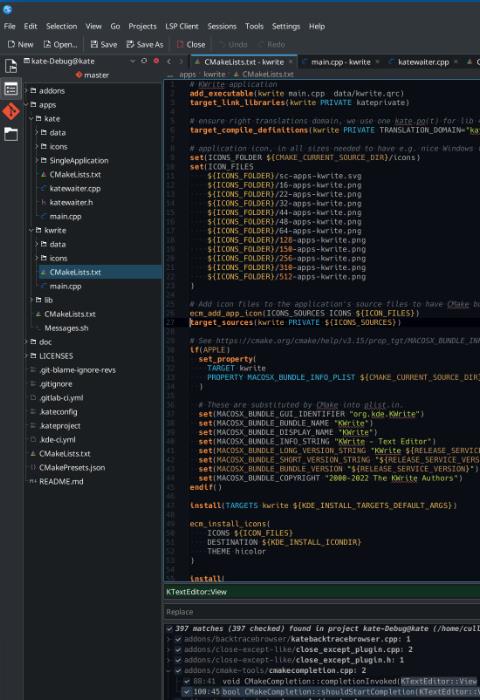Viewport: 480px width, 700px height.
Task: Uncheck cmakecompletion.cpp result checkbox
Action: [x=178, y=671]
